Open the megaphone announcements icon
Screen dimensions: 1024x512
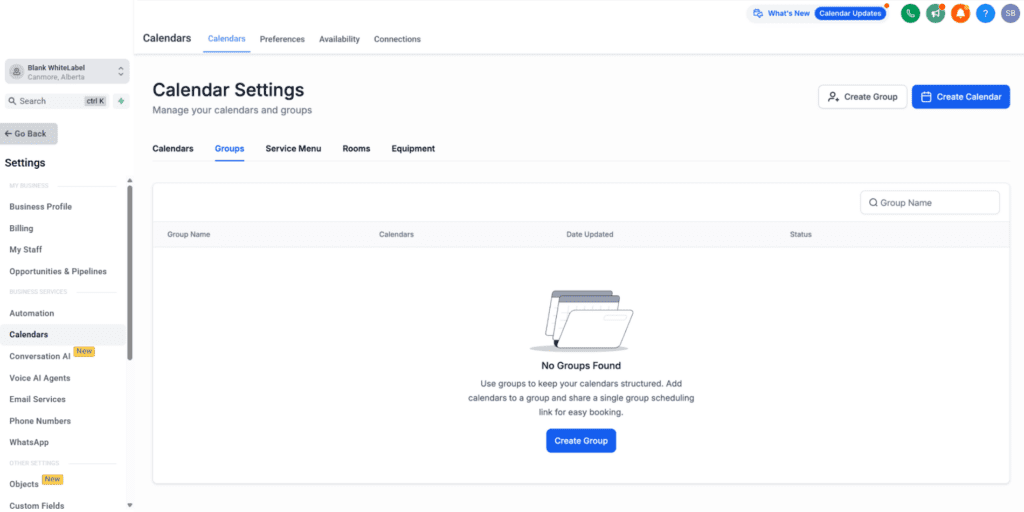click(935, 13)
